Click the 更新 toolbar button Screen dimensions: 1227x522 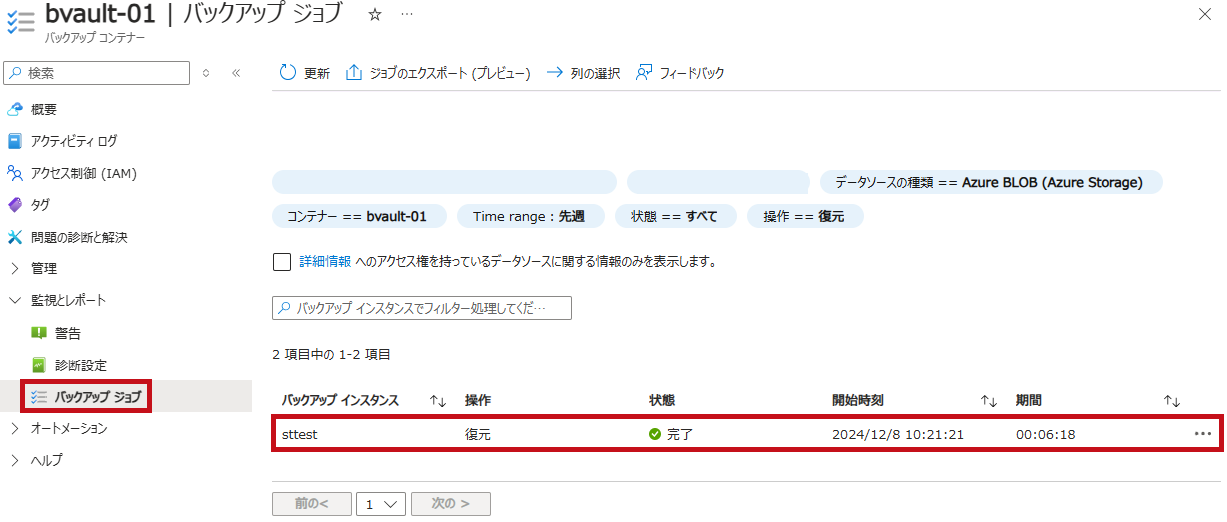[304, 73]
